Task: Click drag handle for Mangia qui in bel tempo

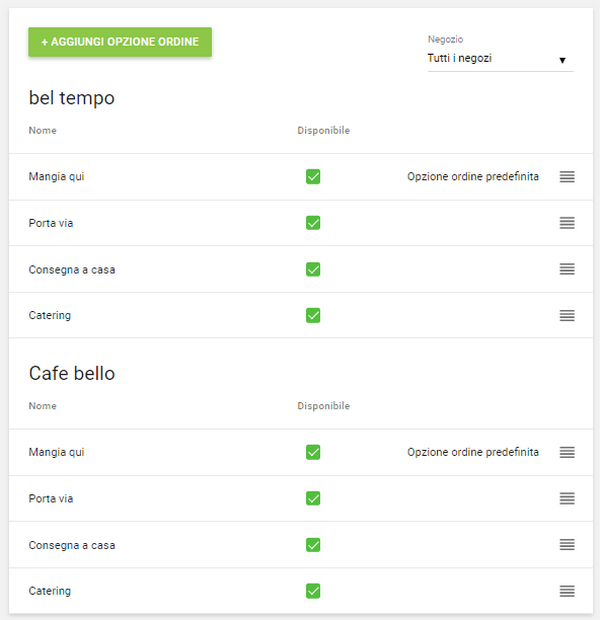Action: pyautogui.click(x=567, y=177)
